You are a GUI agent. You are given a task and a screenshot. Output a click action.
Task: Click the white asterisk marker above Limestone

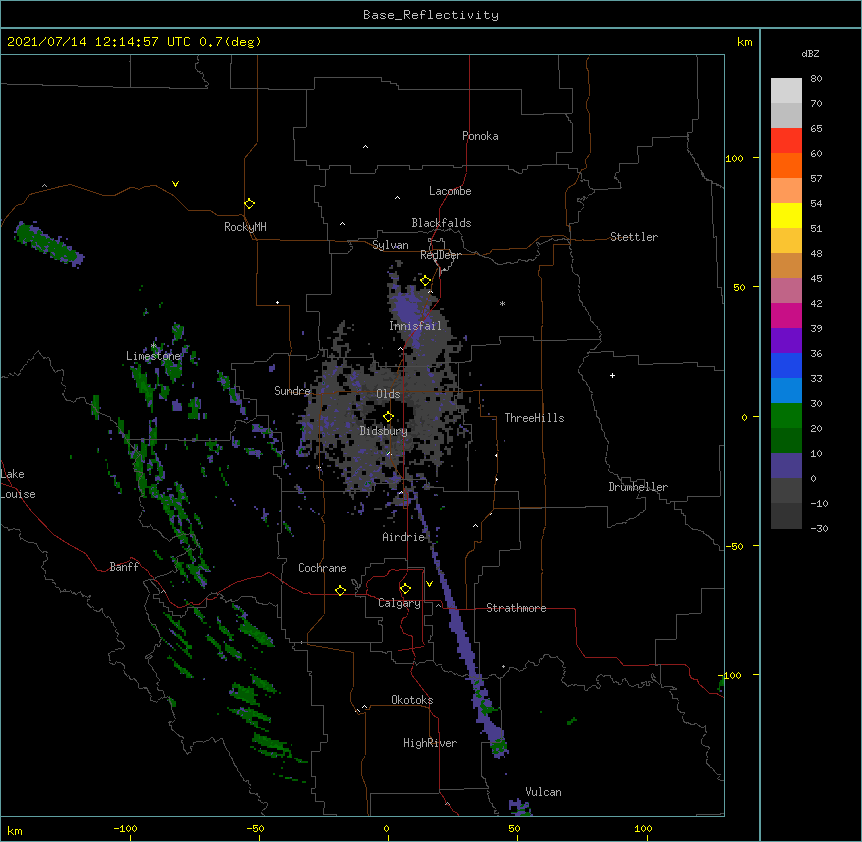pyautogui.click(x=153, y=346)
